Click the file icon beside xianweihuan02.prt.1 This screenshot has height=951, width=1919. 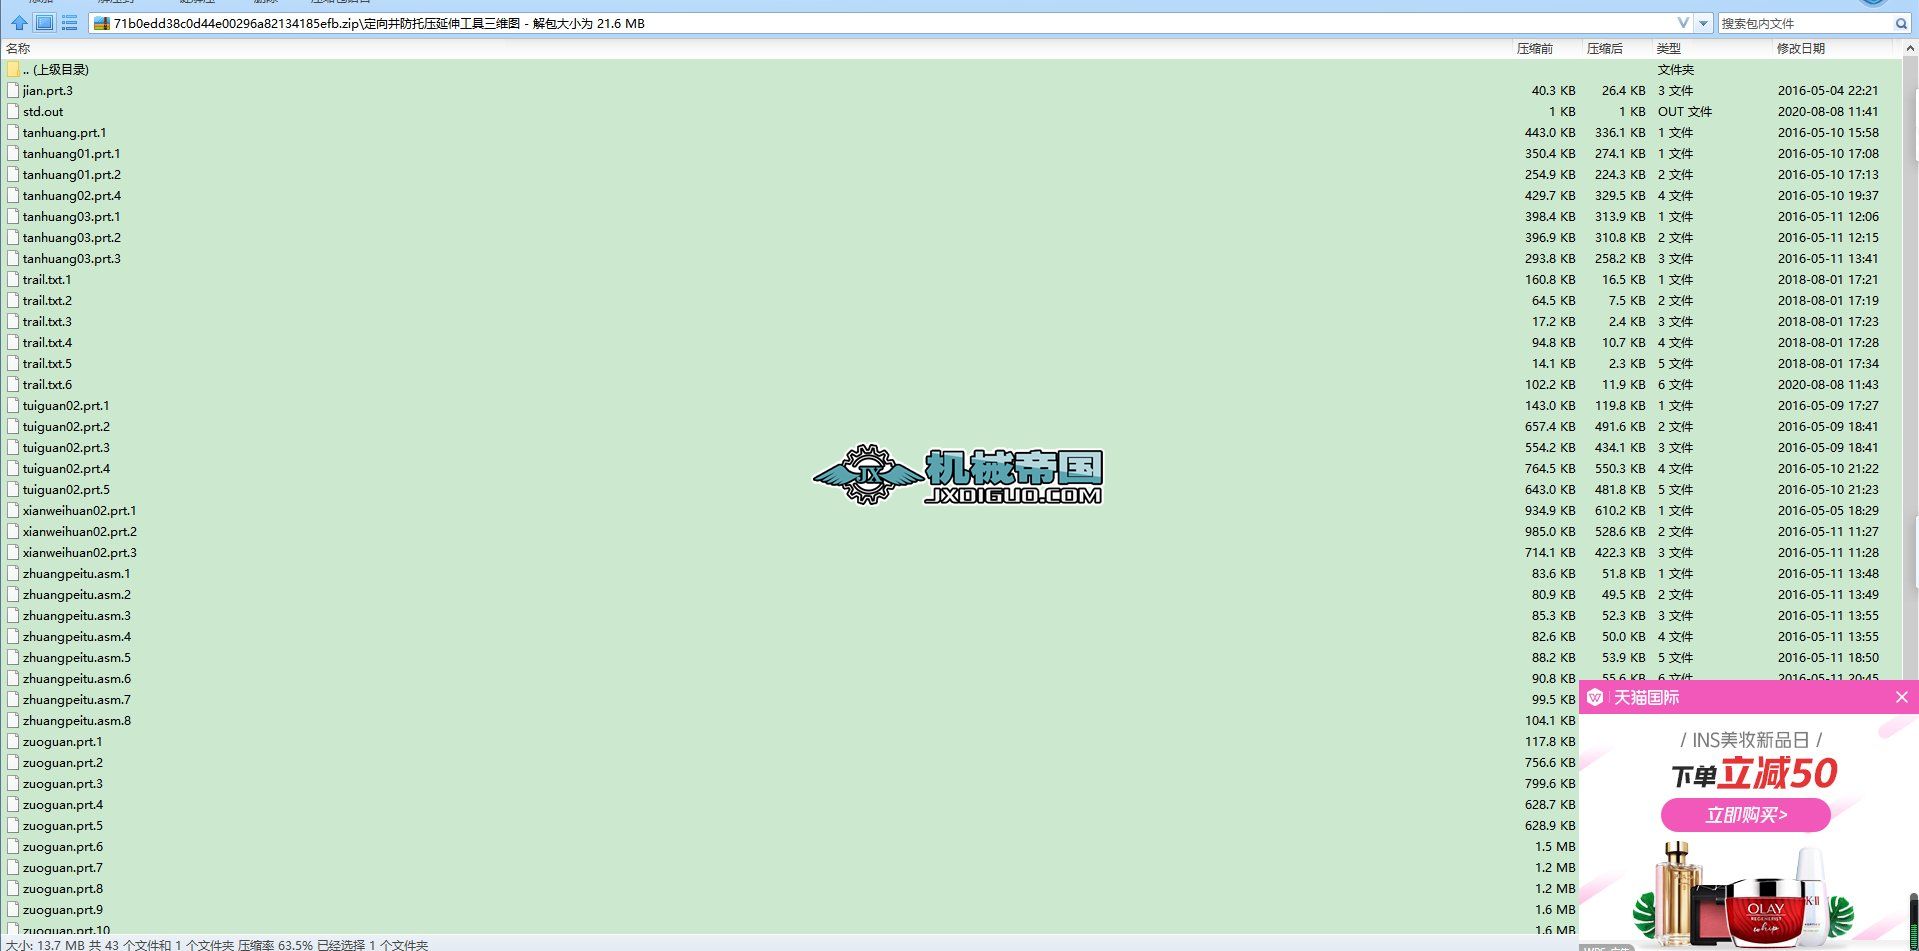(13, 510)
